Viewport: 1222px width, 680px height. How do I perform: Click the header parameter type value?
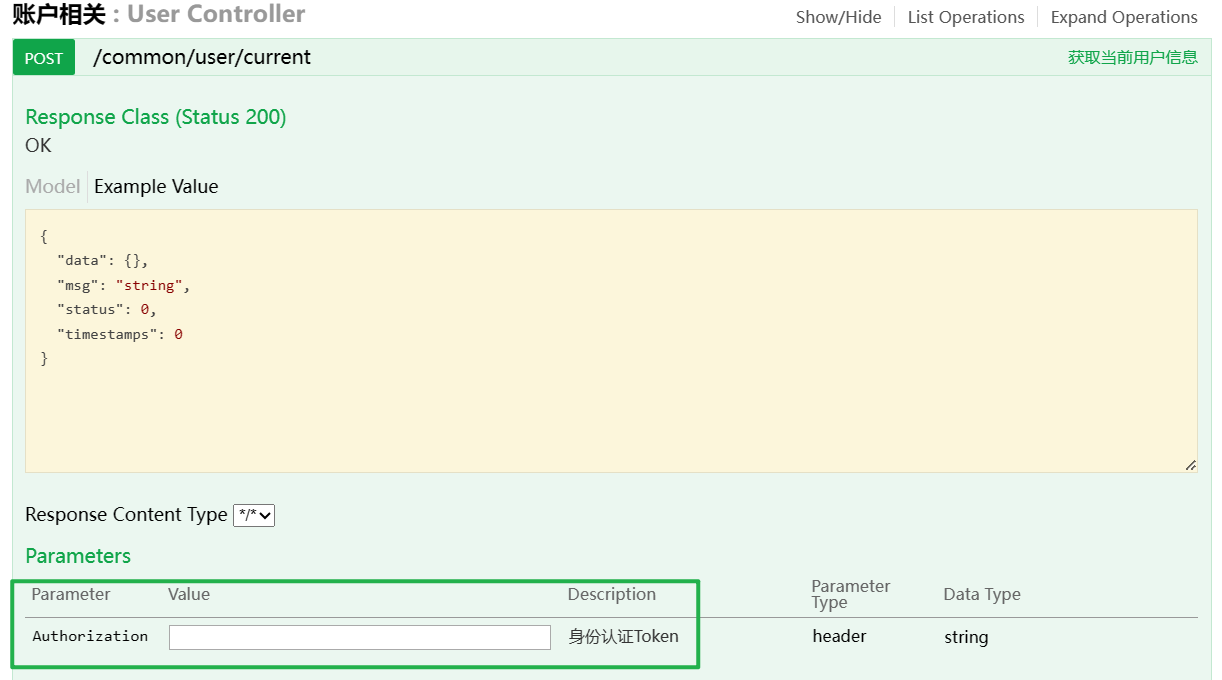[839, 636]
